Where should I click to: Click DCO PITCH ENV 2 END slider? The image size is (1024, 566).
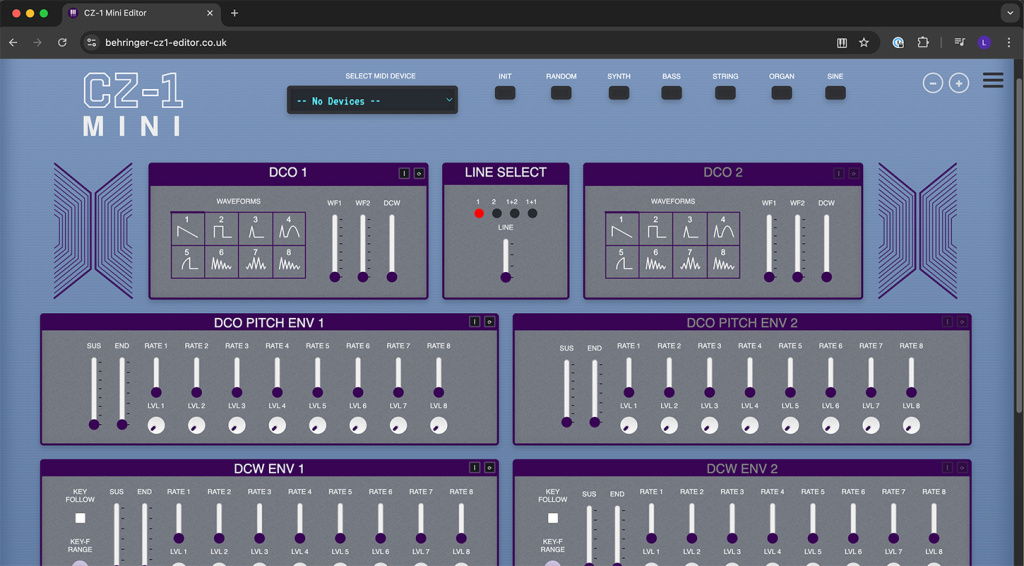coord(594,393)
